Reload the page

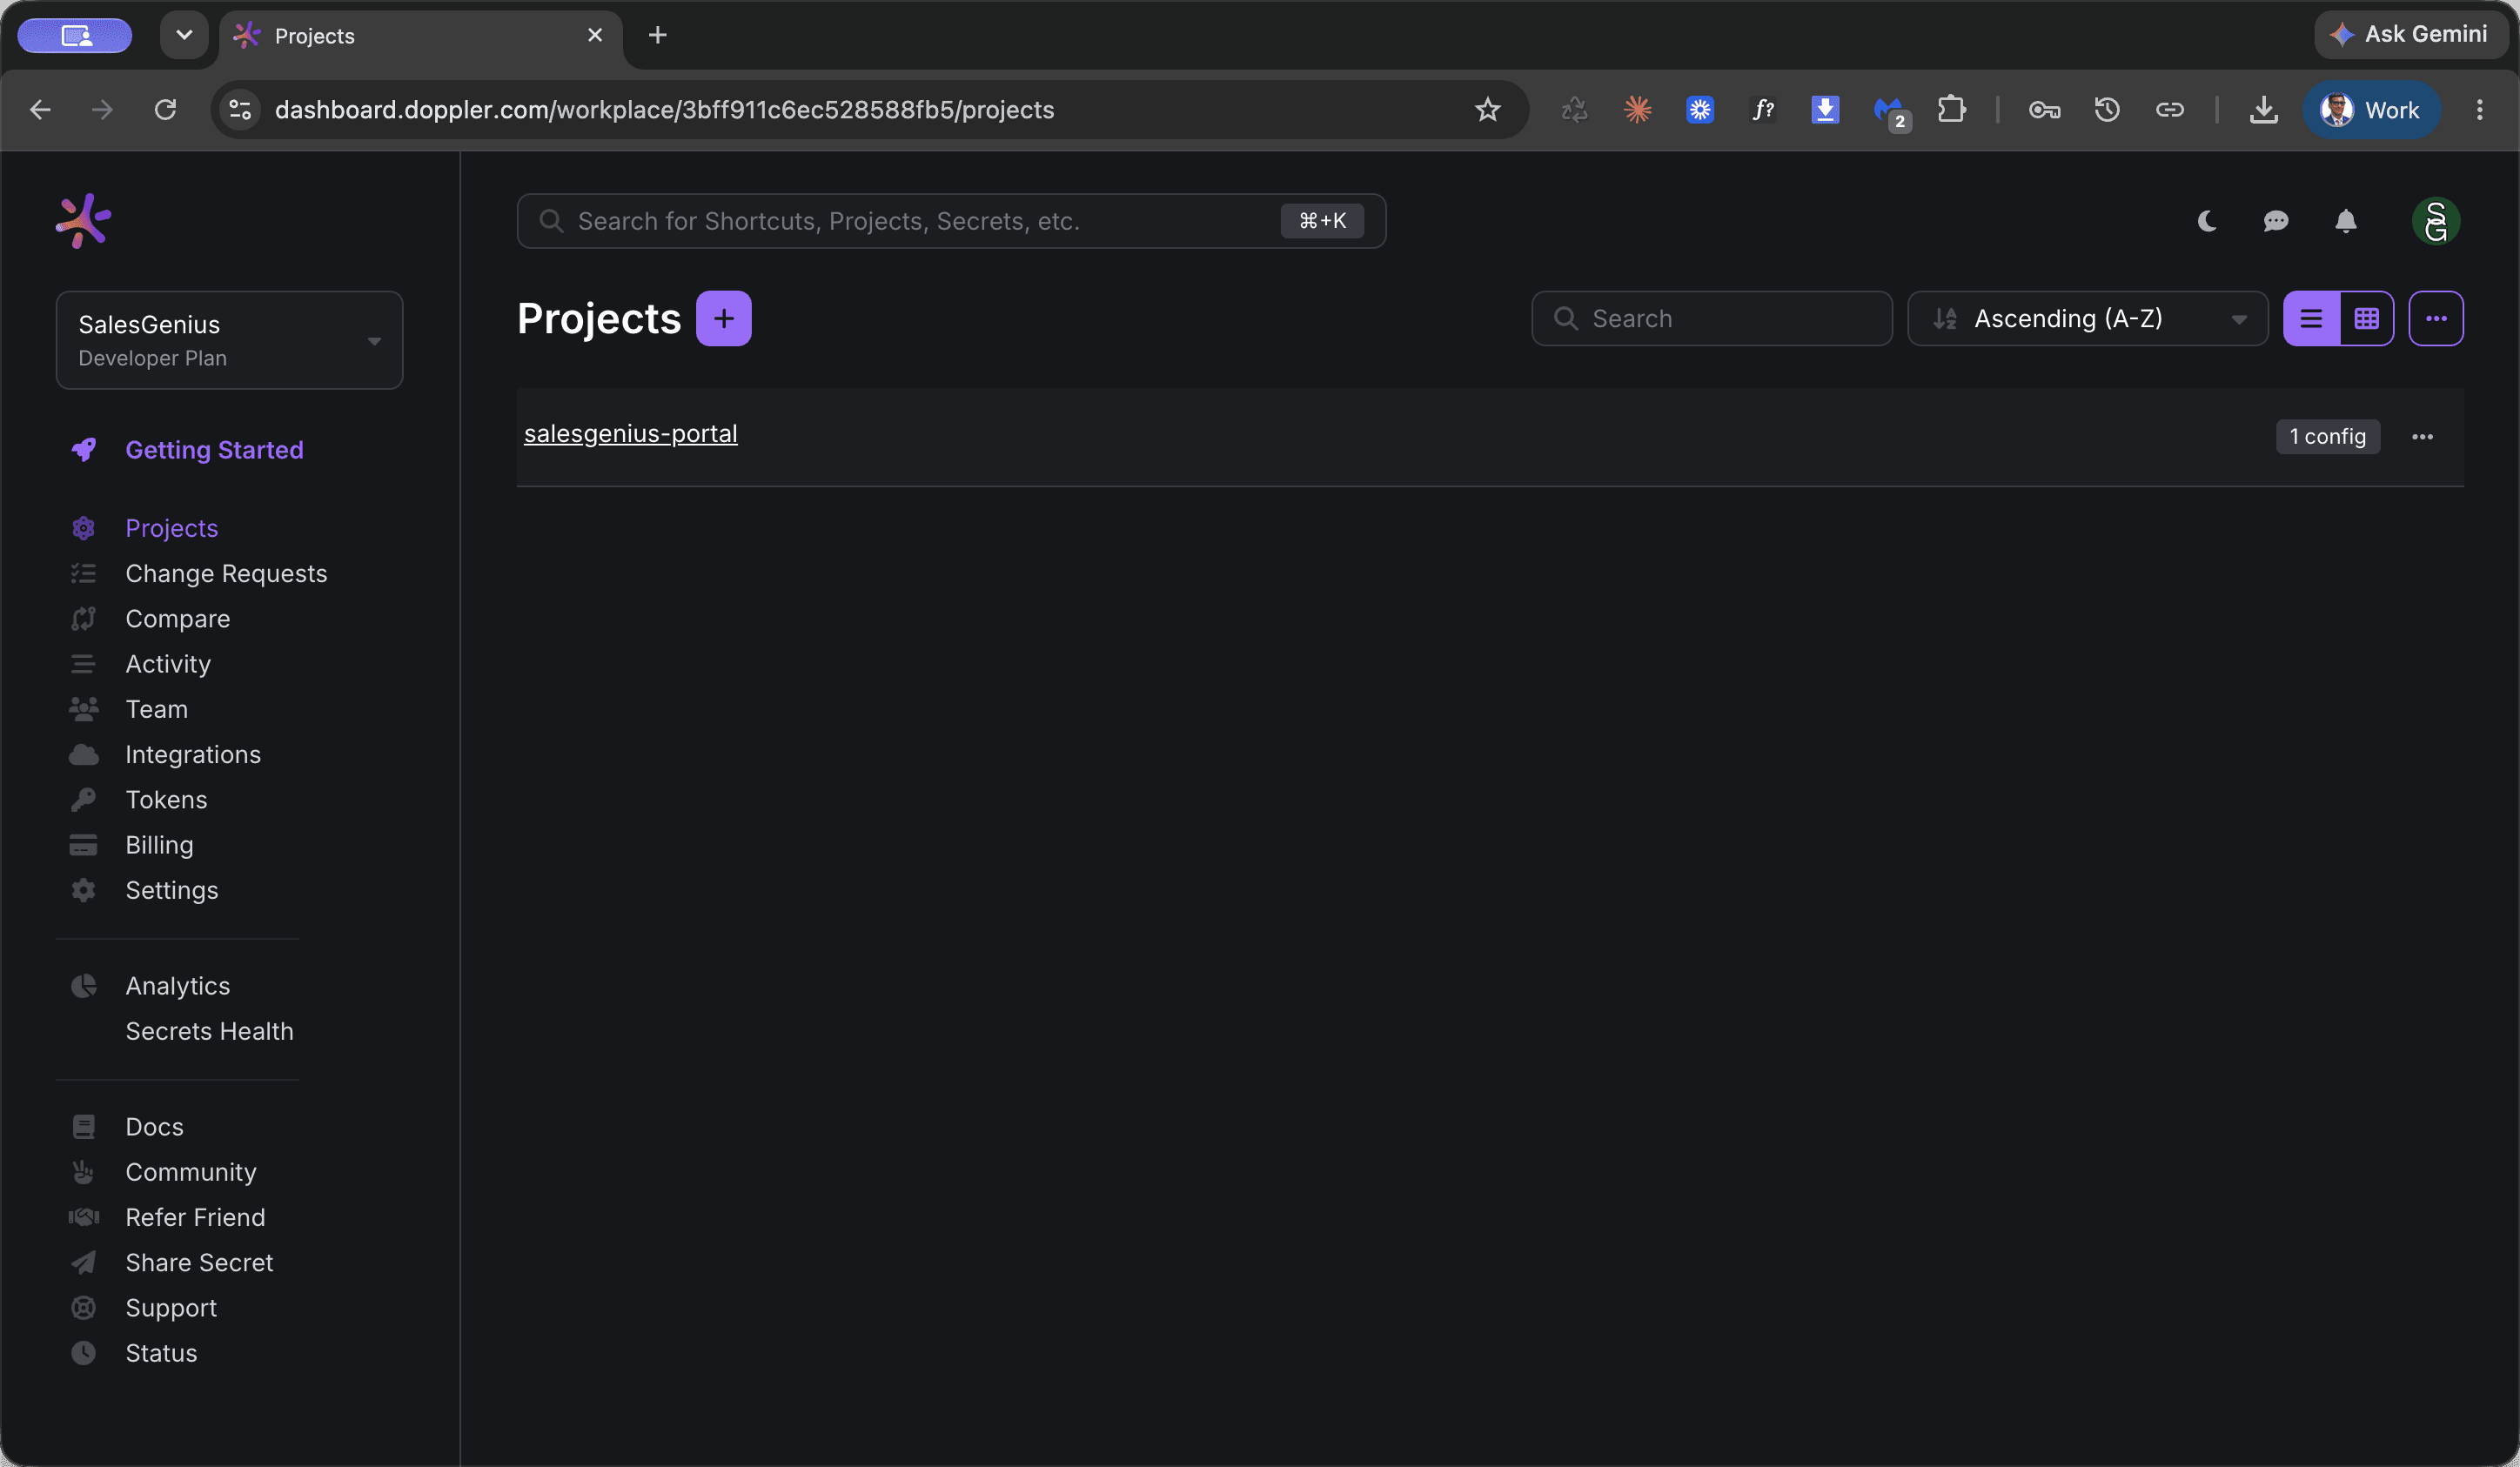point(166,110)
